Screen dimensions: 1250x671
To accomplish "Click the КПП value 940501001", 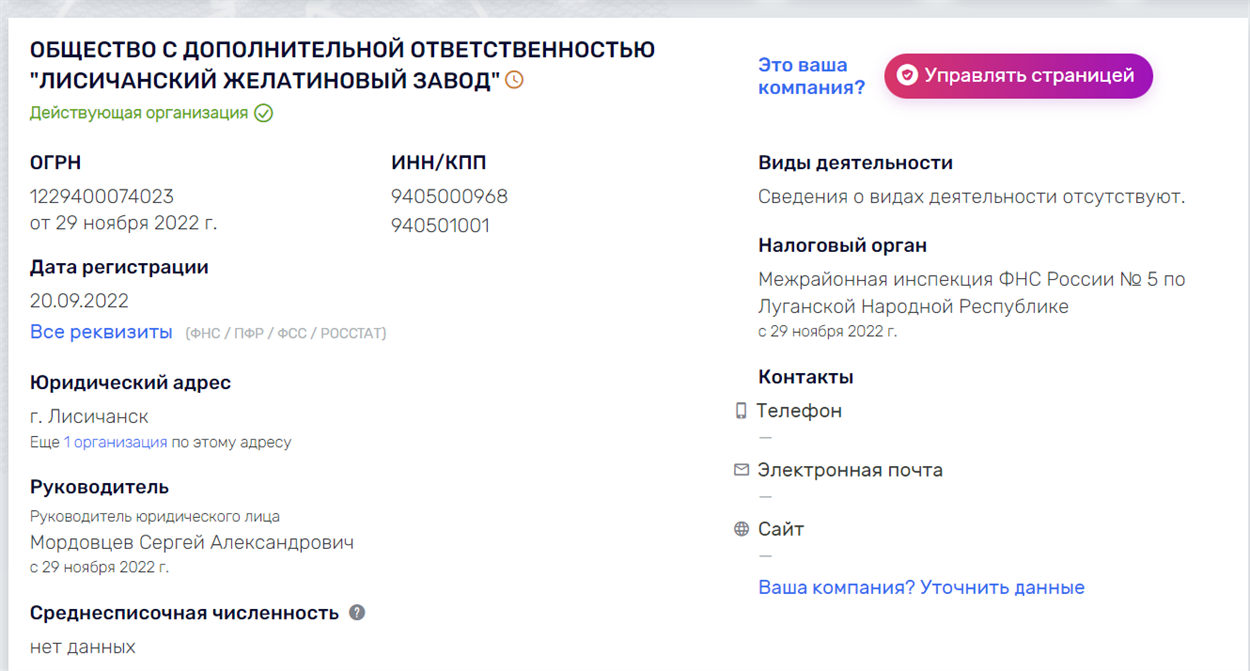I will coord(440,225).
